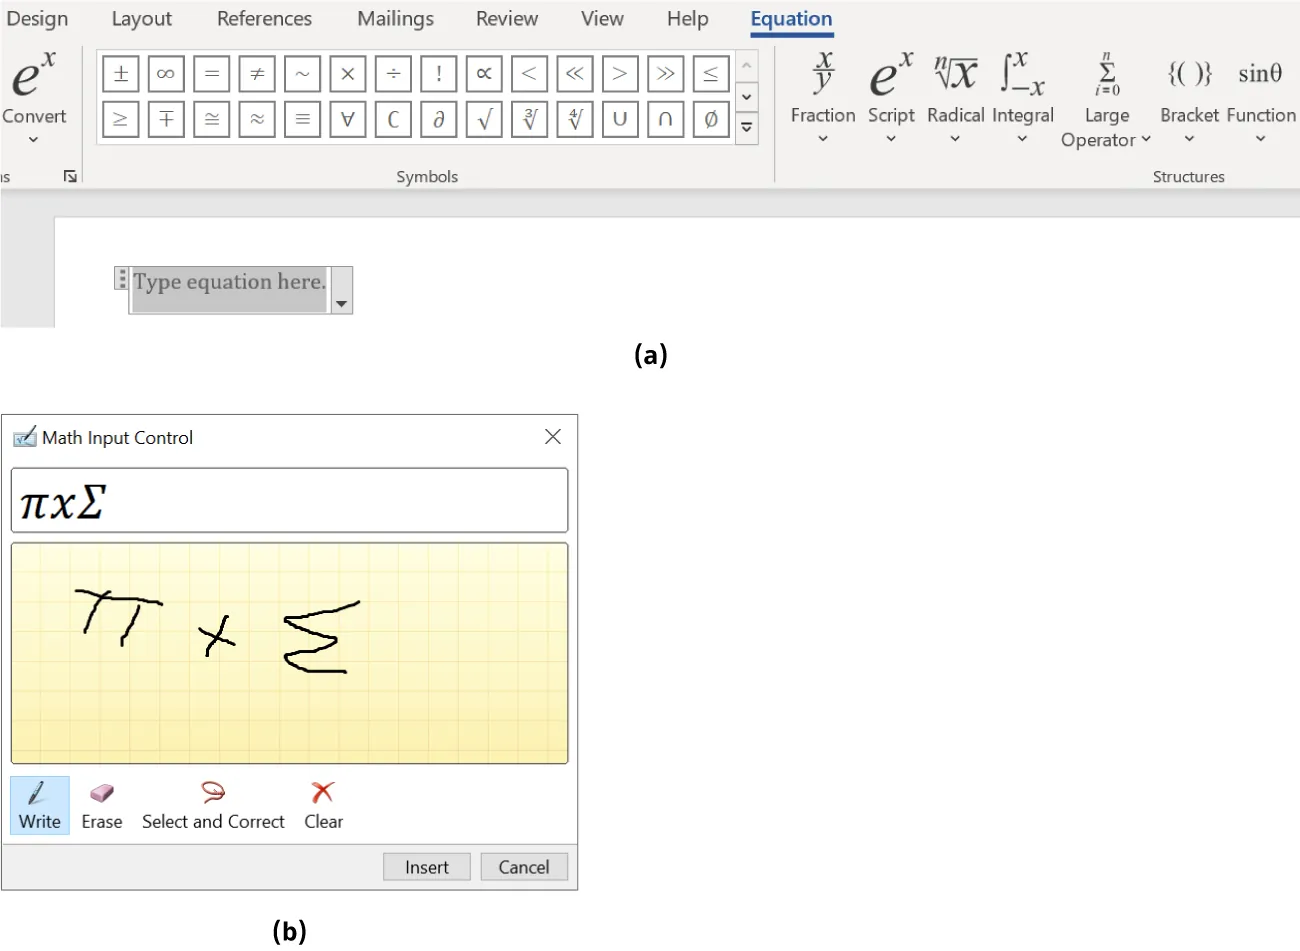Insert the union symbol
This screenshot has height=951, width=1300.
coord(620,119)
